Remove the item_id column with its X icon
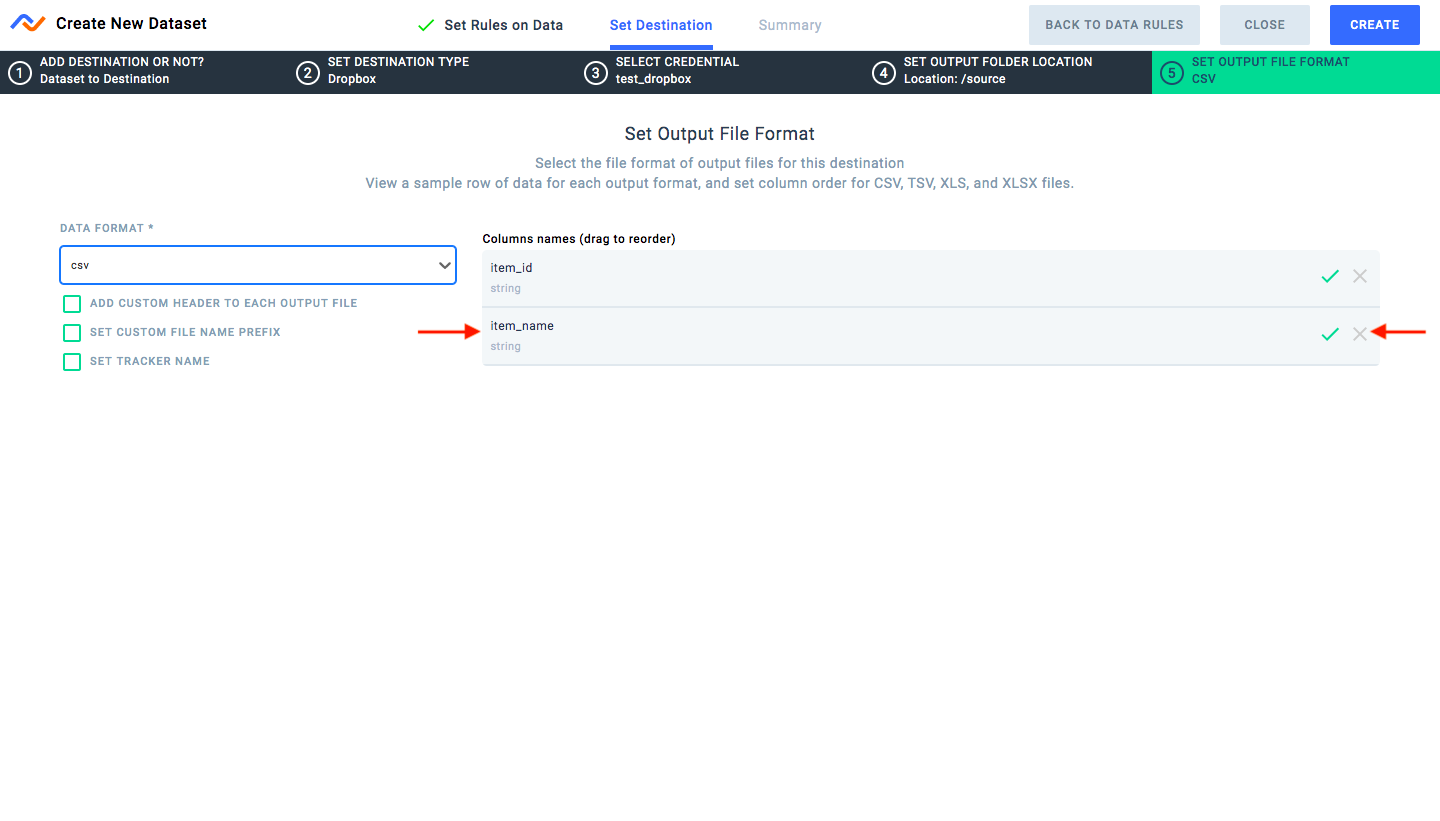The height and width of the screenshot is (821, 1440). [x=1360, y=276]
